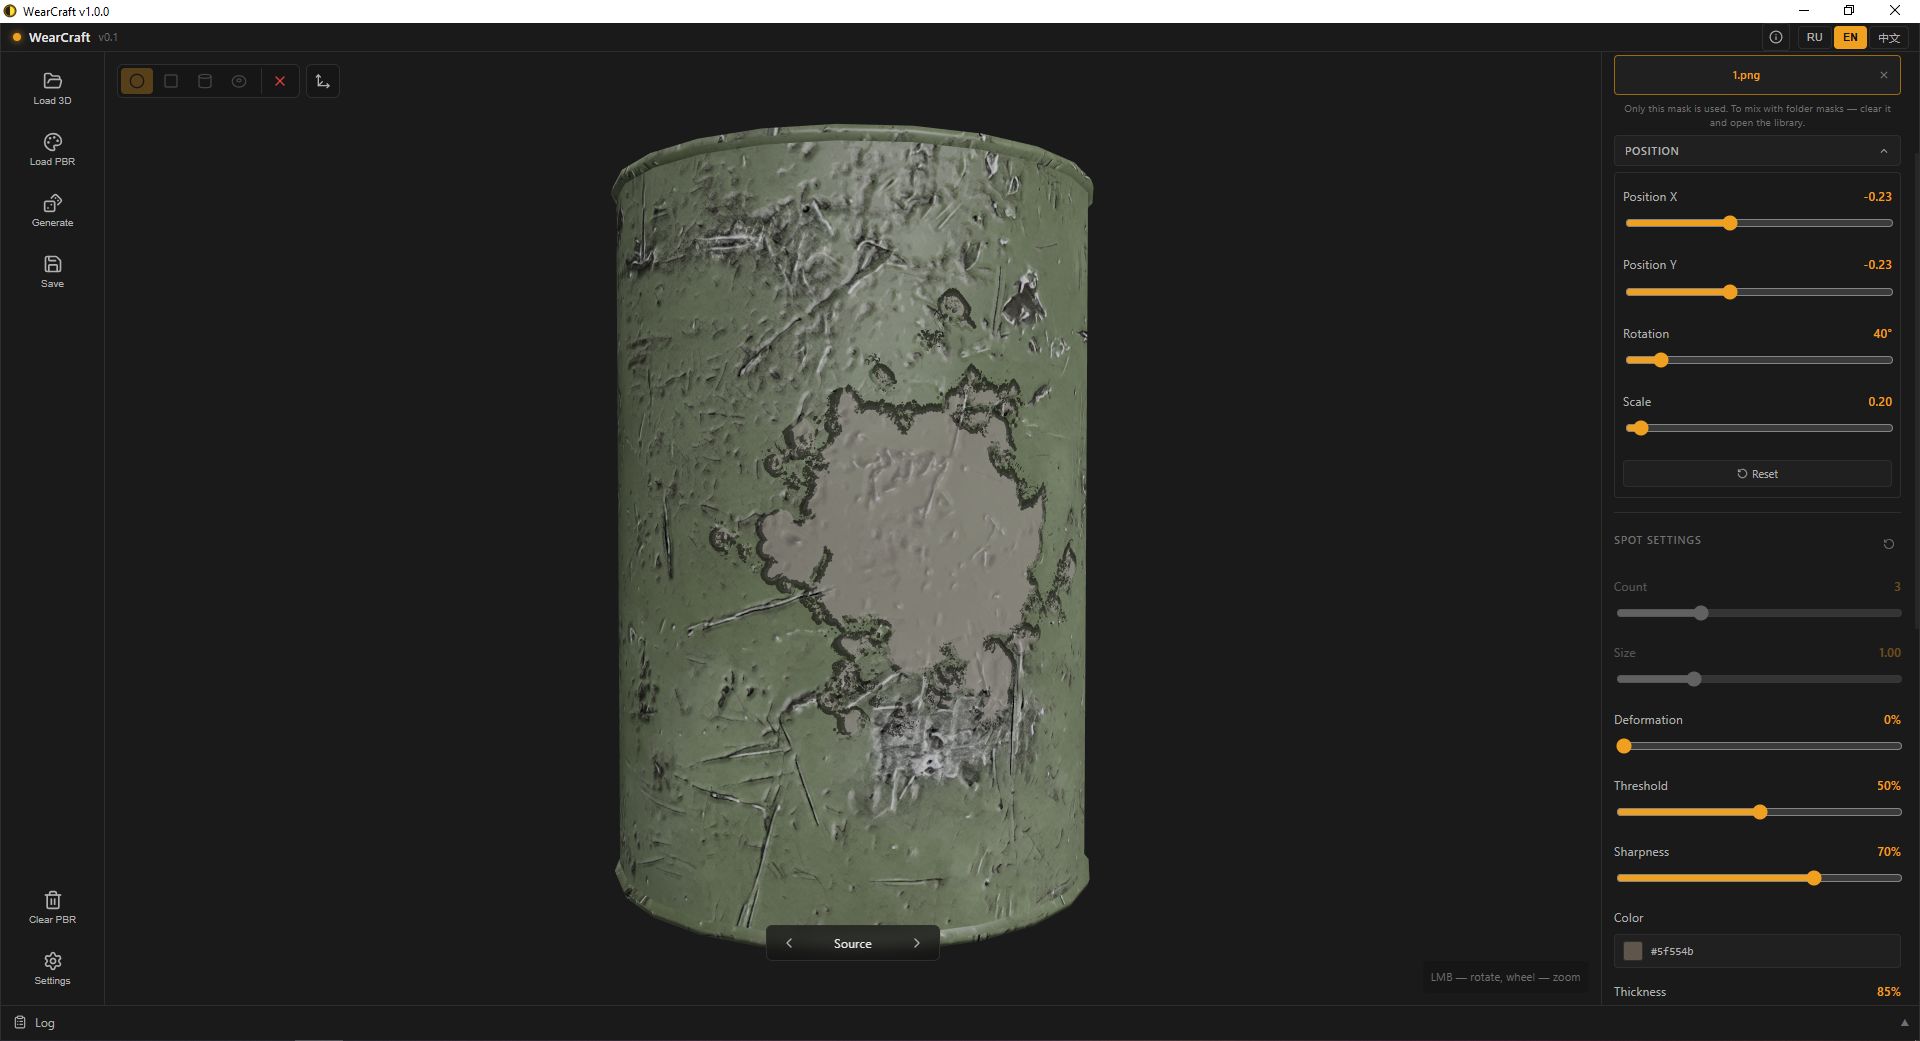The image size is (1920, 1041).
Task: Remove the 1.png mask with its X
Action: [1884, 75]
